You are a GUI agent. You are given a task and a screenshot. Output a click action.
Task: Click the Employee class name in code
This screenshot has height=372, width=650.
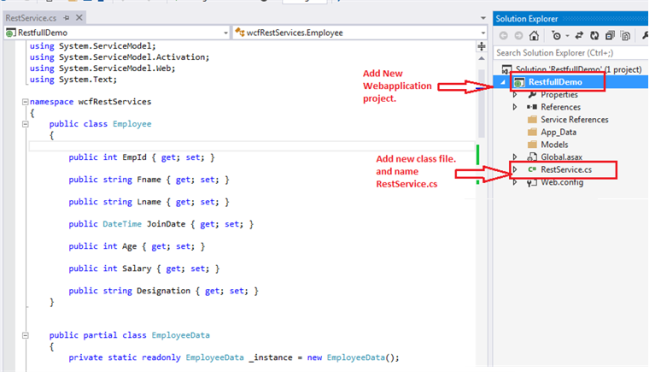132,124
